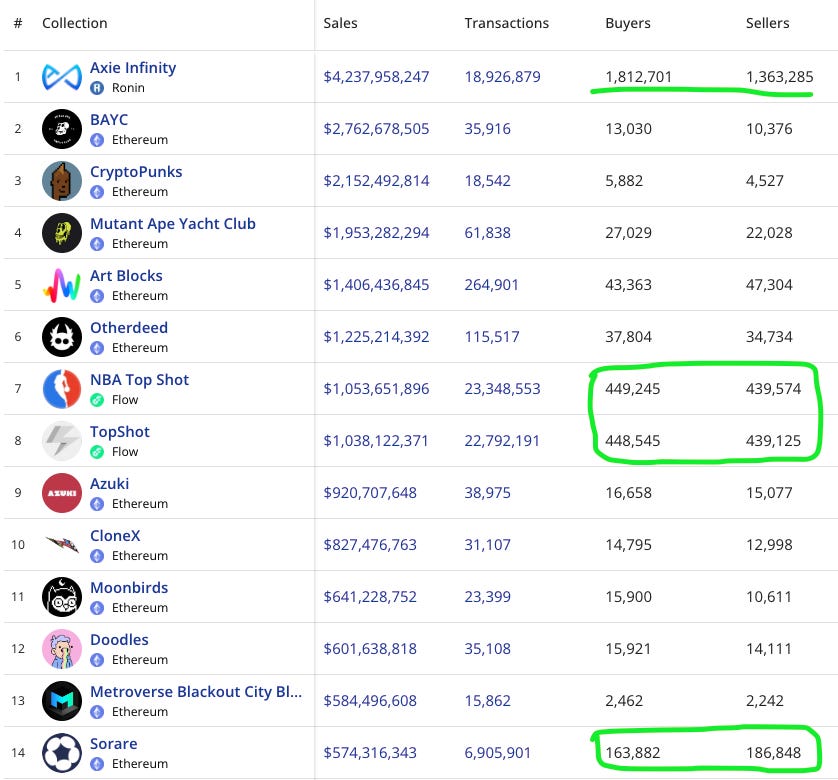Open the Otherdeed collection logo
This screenshot has width=838, height=780.
[62, 337]
